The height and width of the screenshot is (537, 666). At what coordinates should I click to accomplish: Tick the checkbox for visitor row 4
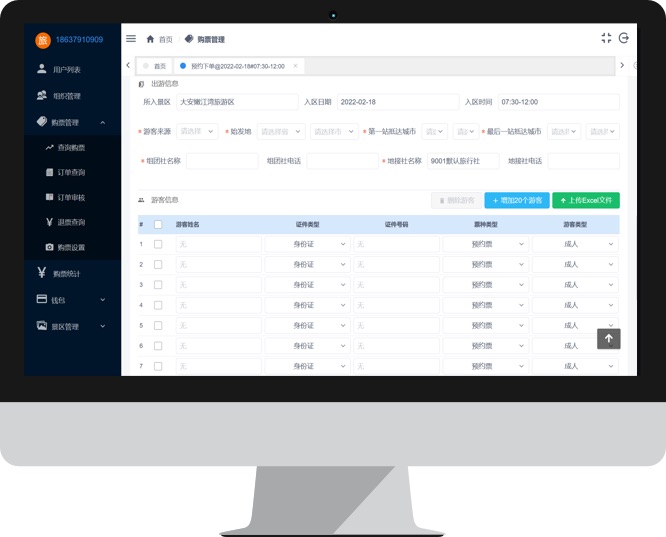point(158,305)
